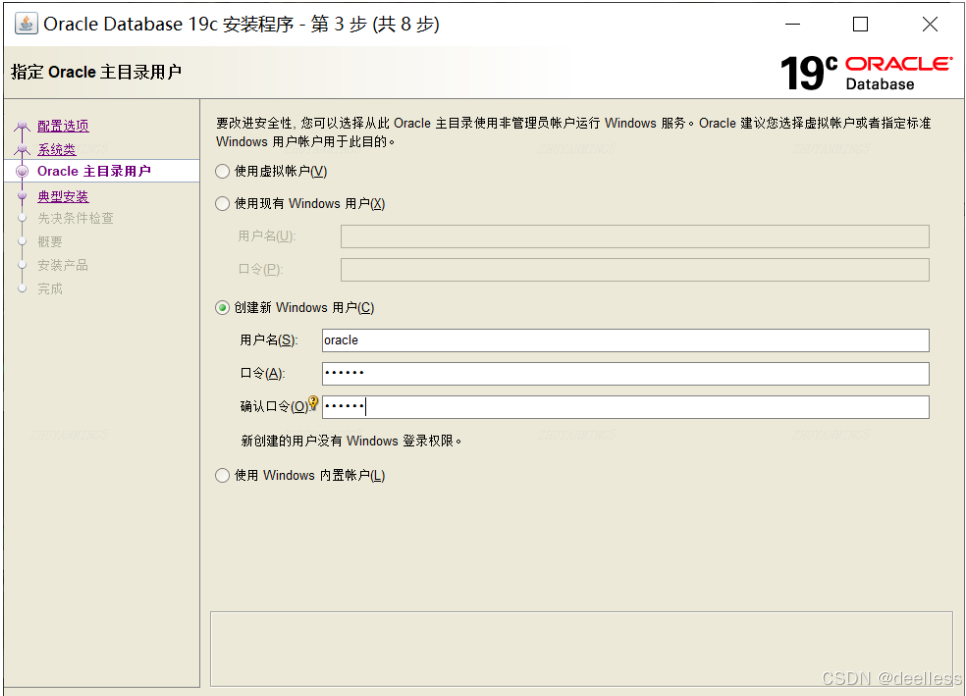
Task: Click the 先决条件检查 step label
Action: 75,218
